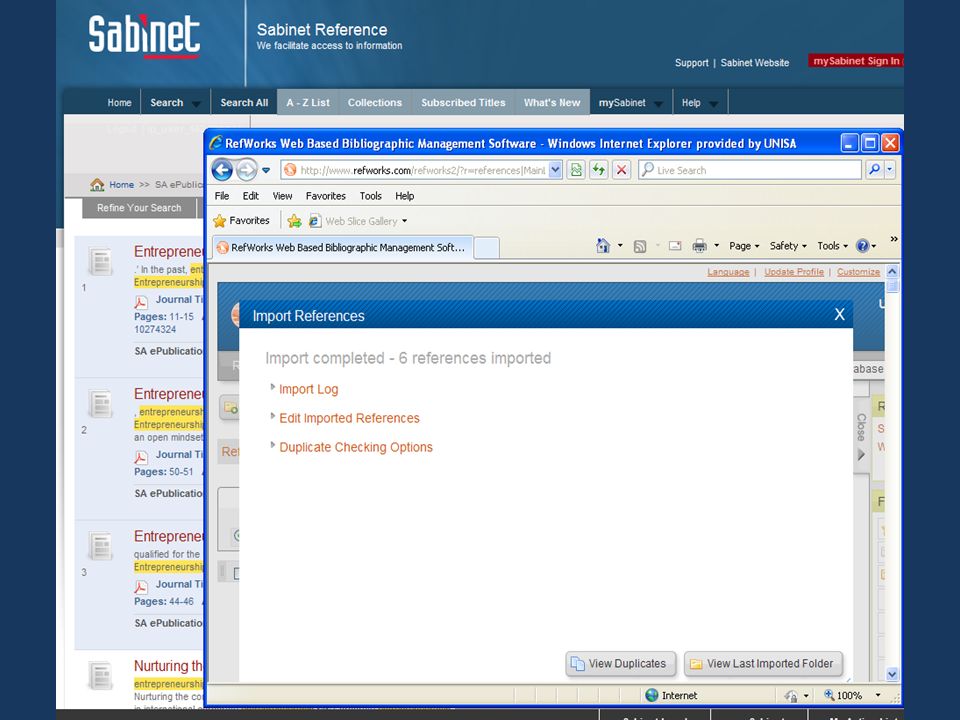
Task: Expand Edit Imported References section
Action: (349, 418)
